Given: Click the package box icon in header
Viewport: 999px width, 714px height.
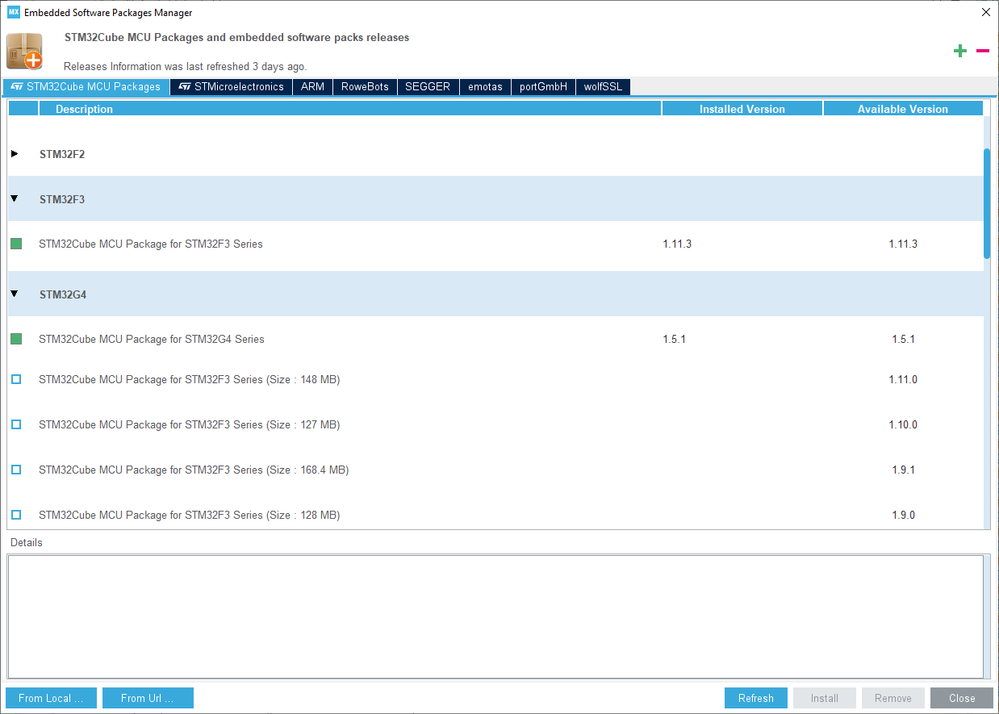Looking at the screenshot, I should tap(24, 51).
